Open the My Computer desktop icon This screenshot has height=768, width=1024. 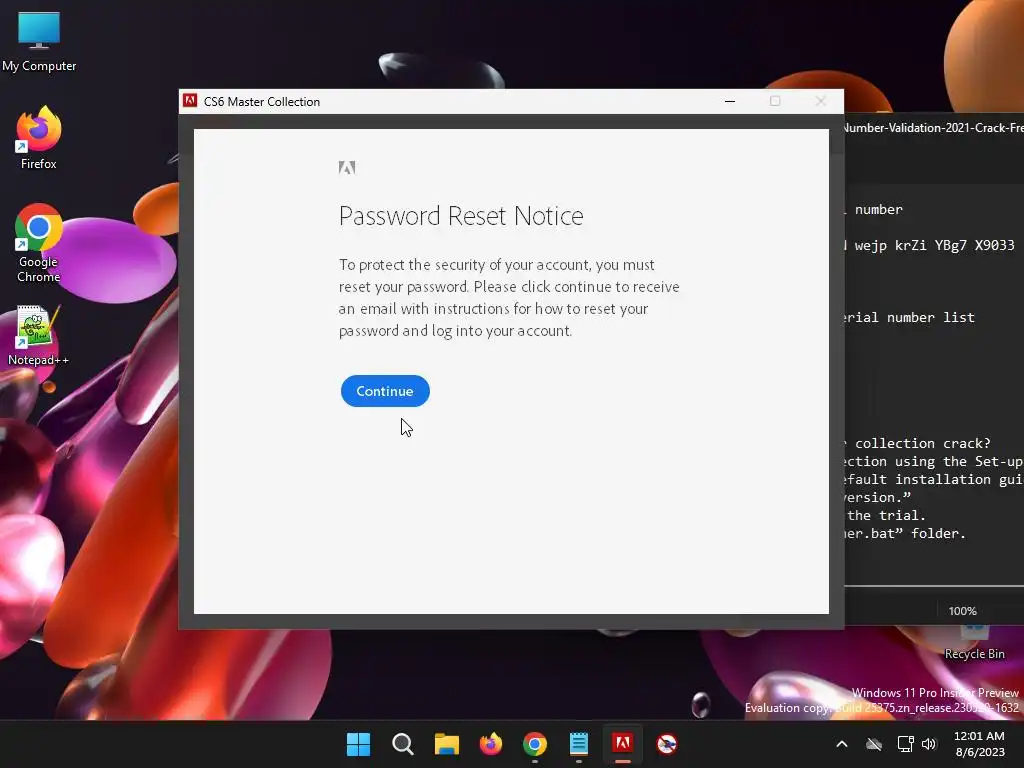(x=39, y=42)
